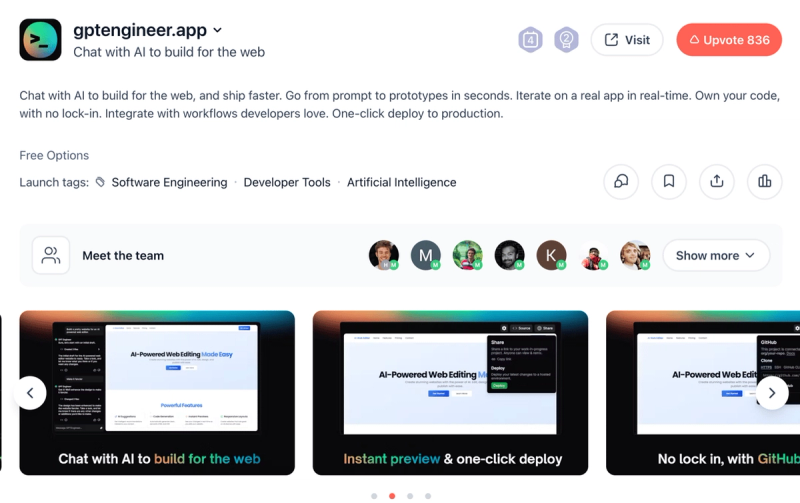Viewport: 800px width, 503px height.
Task: Open the Instant preview screenshot thumbnail
Action: 450,393
